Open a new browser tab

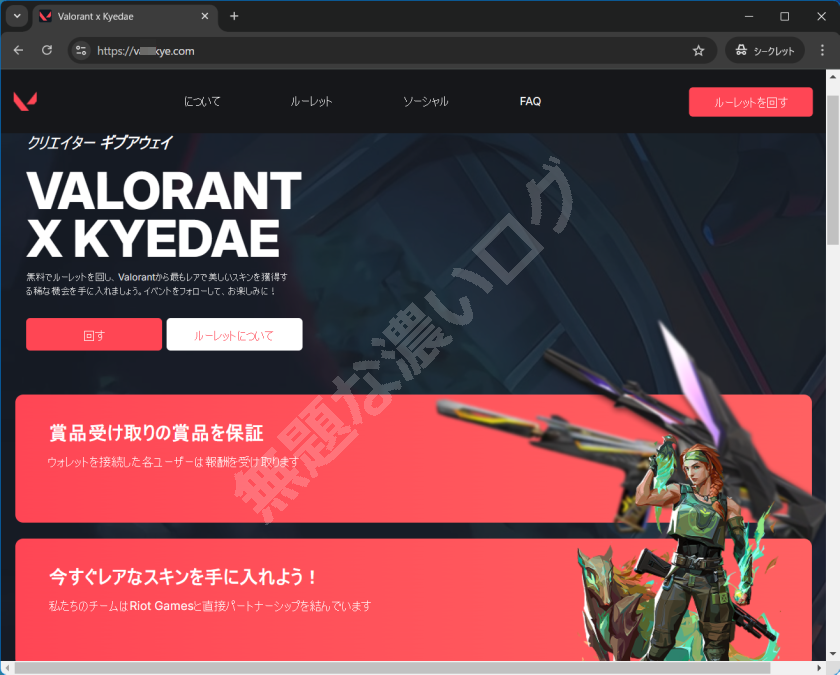(234, 16)
